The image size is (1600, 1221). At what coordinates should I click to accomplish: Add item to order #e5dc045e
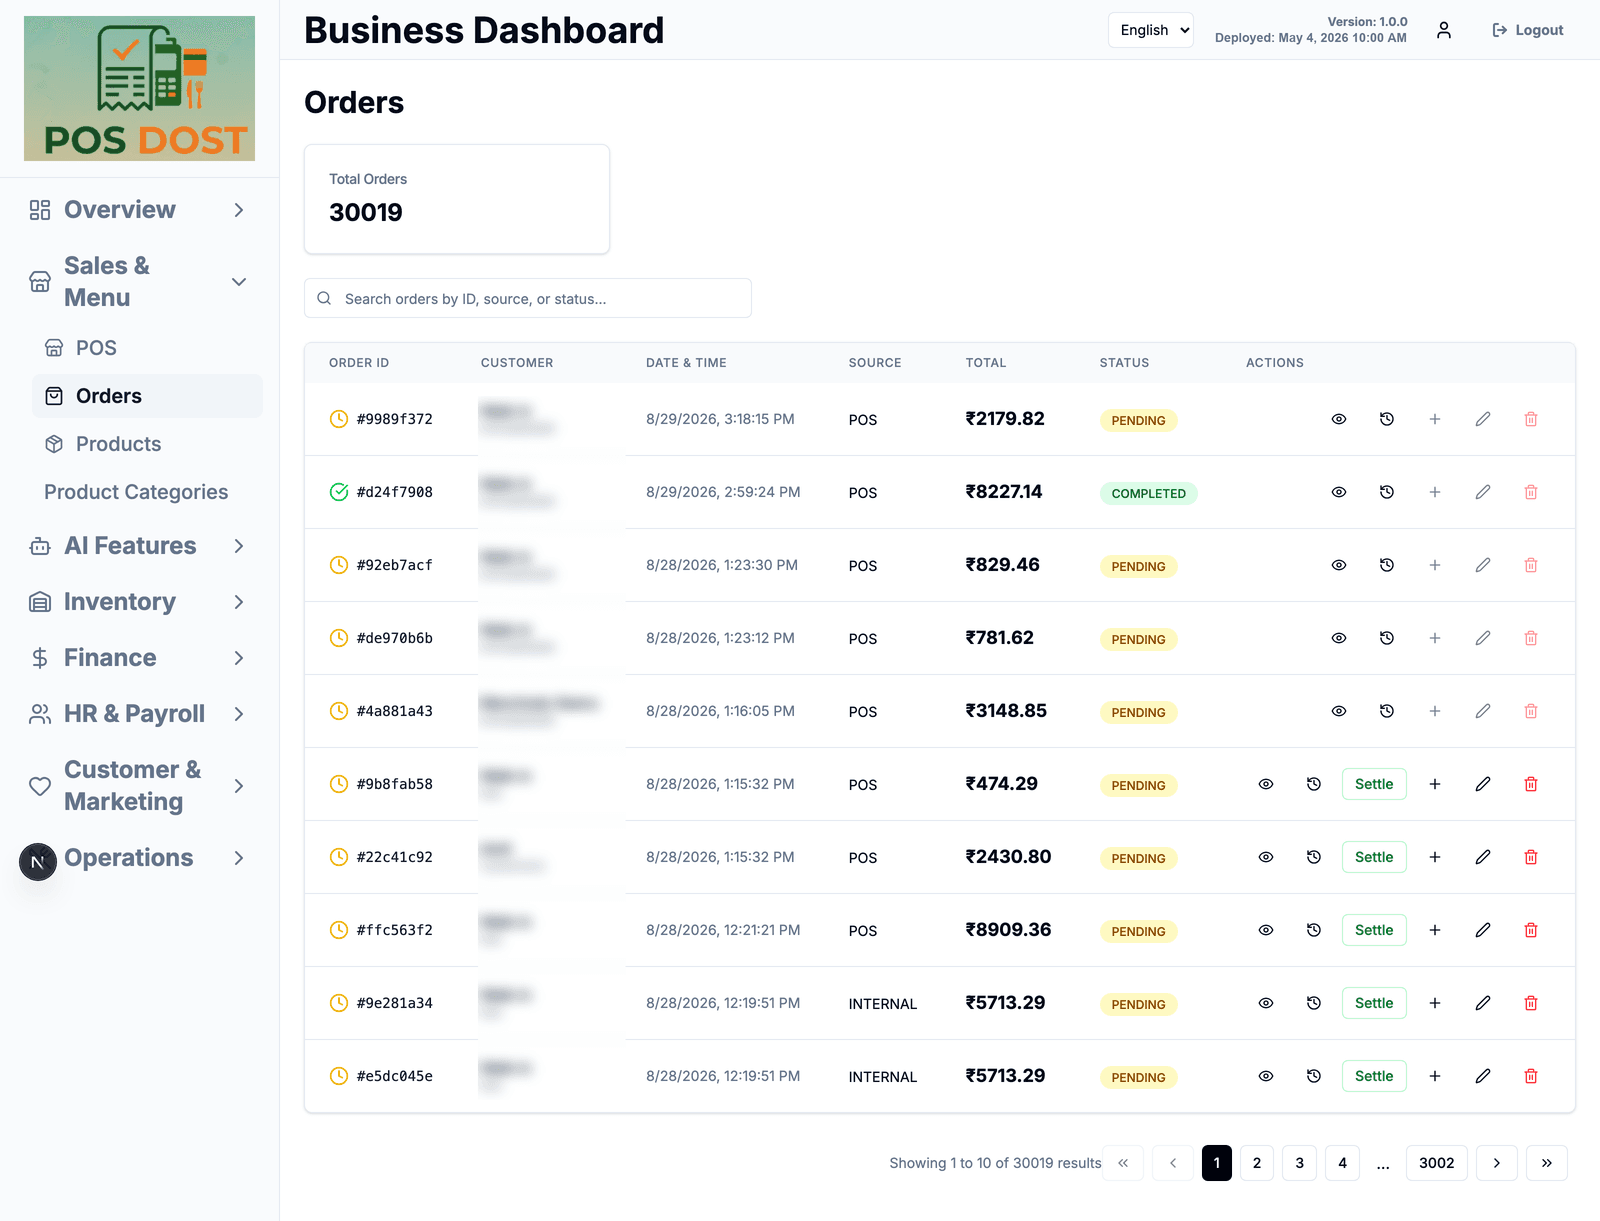pos(1435,1076)
